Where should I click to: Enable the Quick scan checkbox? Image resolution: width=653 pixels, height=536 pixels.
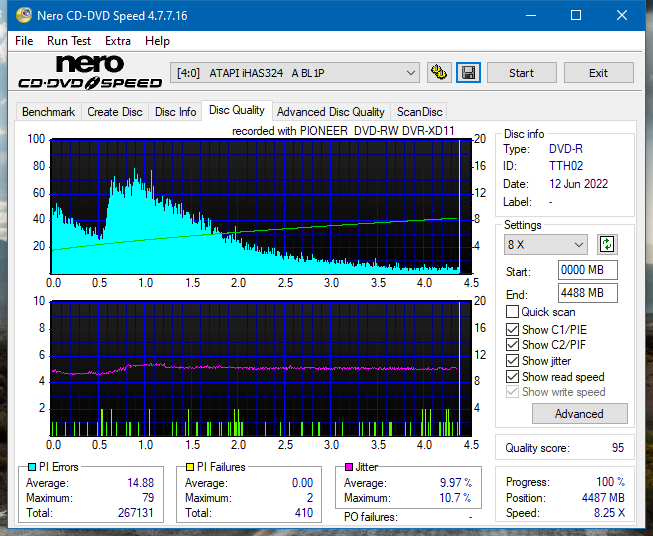[512, 312]
